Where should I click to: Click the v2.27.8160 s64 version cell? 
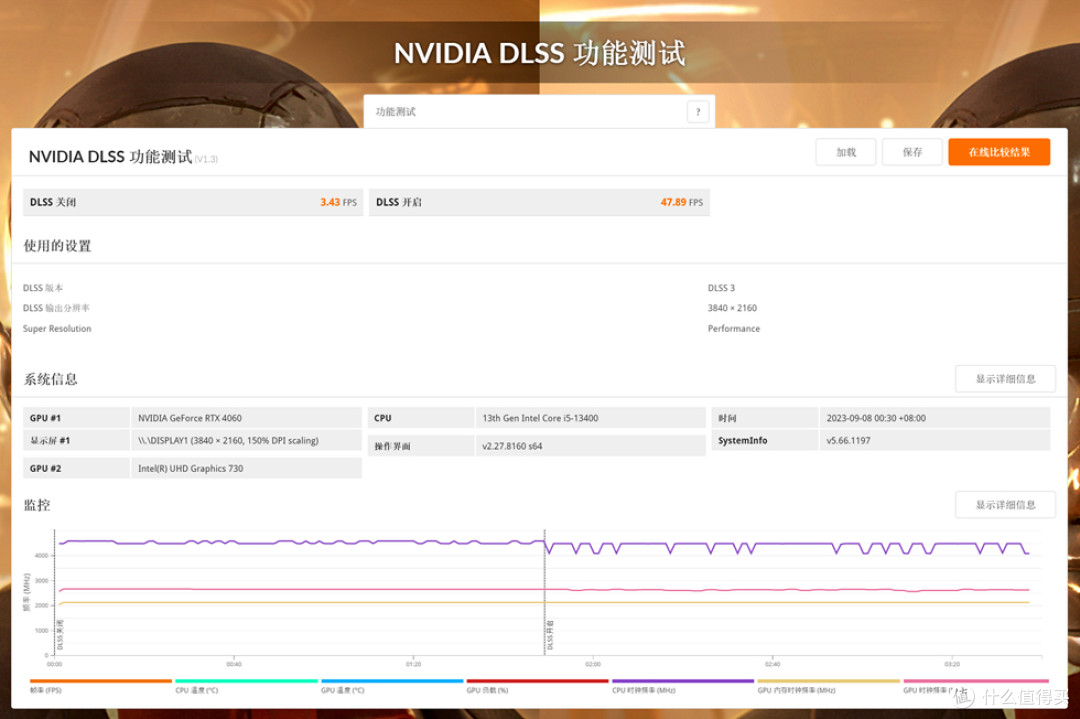click(590, 446)
